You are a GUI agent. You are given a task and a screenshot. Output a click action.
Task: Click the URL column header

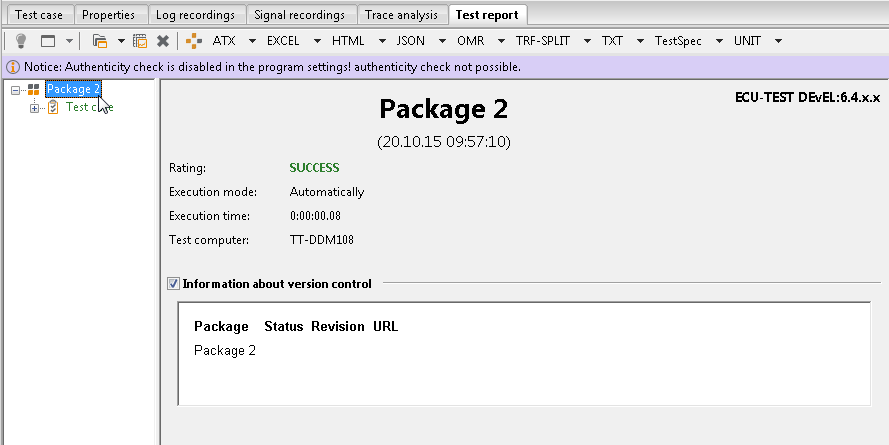(x=386, y=327)
